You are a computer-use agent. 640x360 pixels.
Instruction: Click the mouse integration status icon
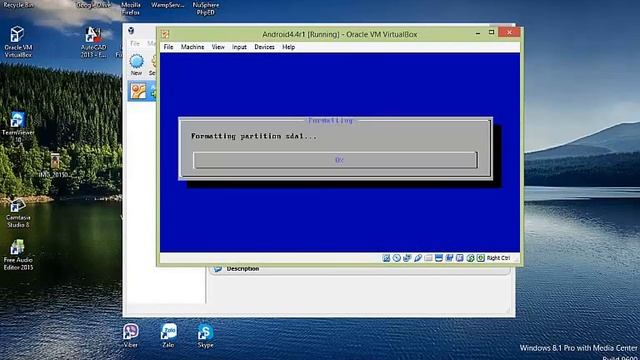point(470,258)
